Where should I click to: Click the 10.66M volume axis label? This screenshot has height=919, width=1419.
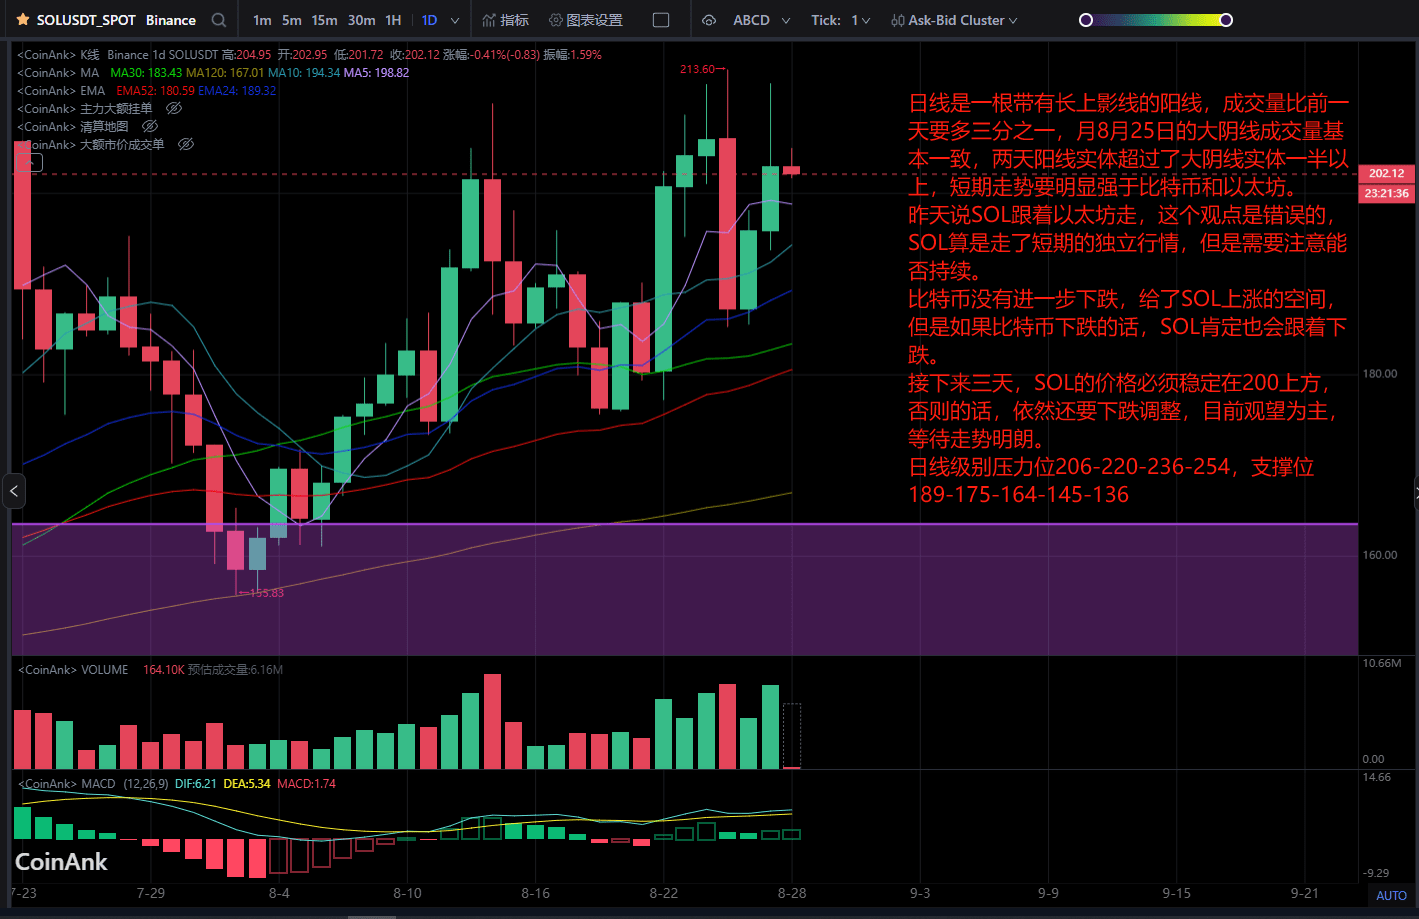coord(1382,664)
